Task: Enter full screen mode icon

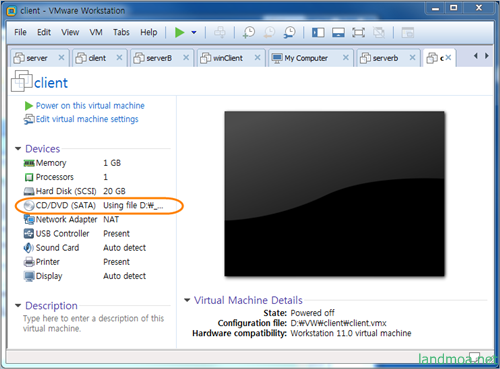Action: click(x=358, y=33)
